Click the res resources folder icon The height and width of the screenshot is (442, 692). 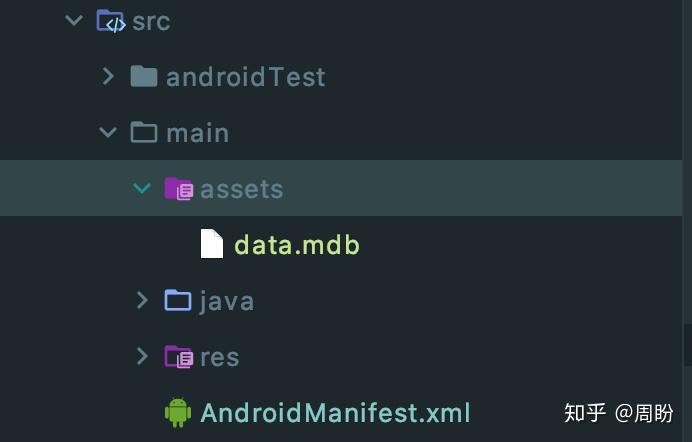pyautogui.click(x=178, y=357)
